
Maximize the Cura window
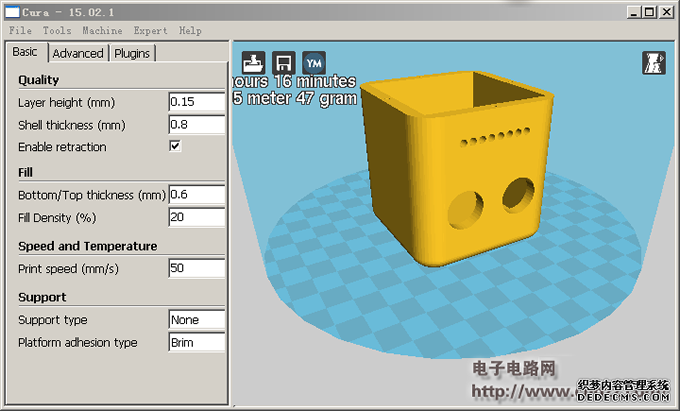pyautogui.click(x=649, y=12)
